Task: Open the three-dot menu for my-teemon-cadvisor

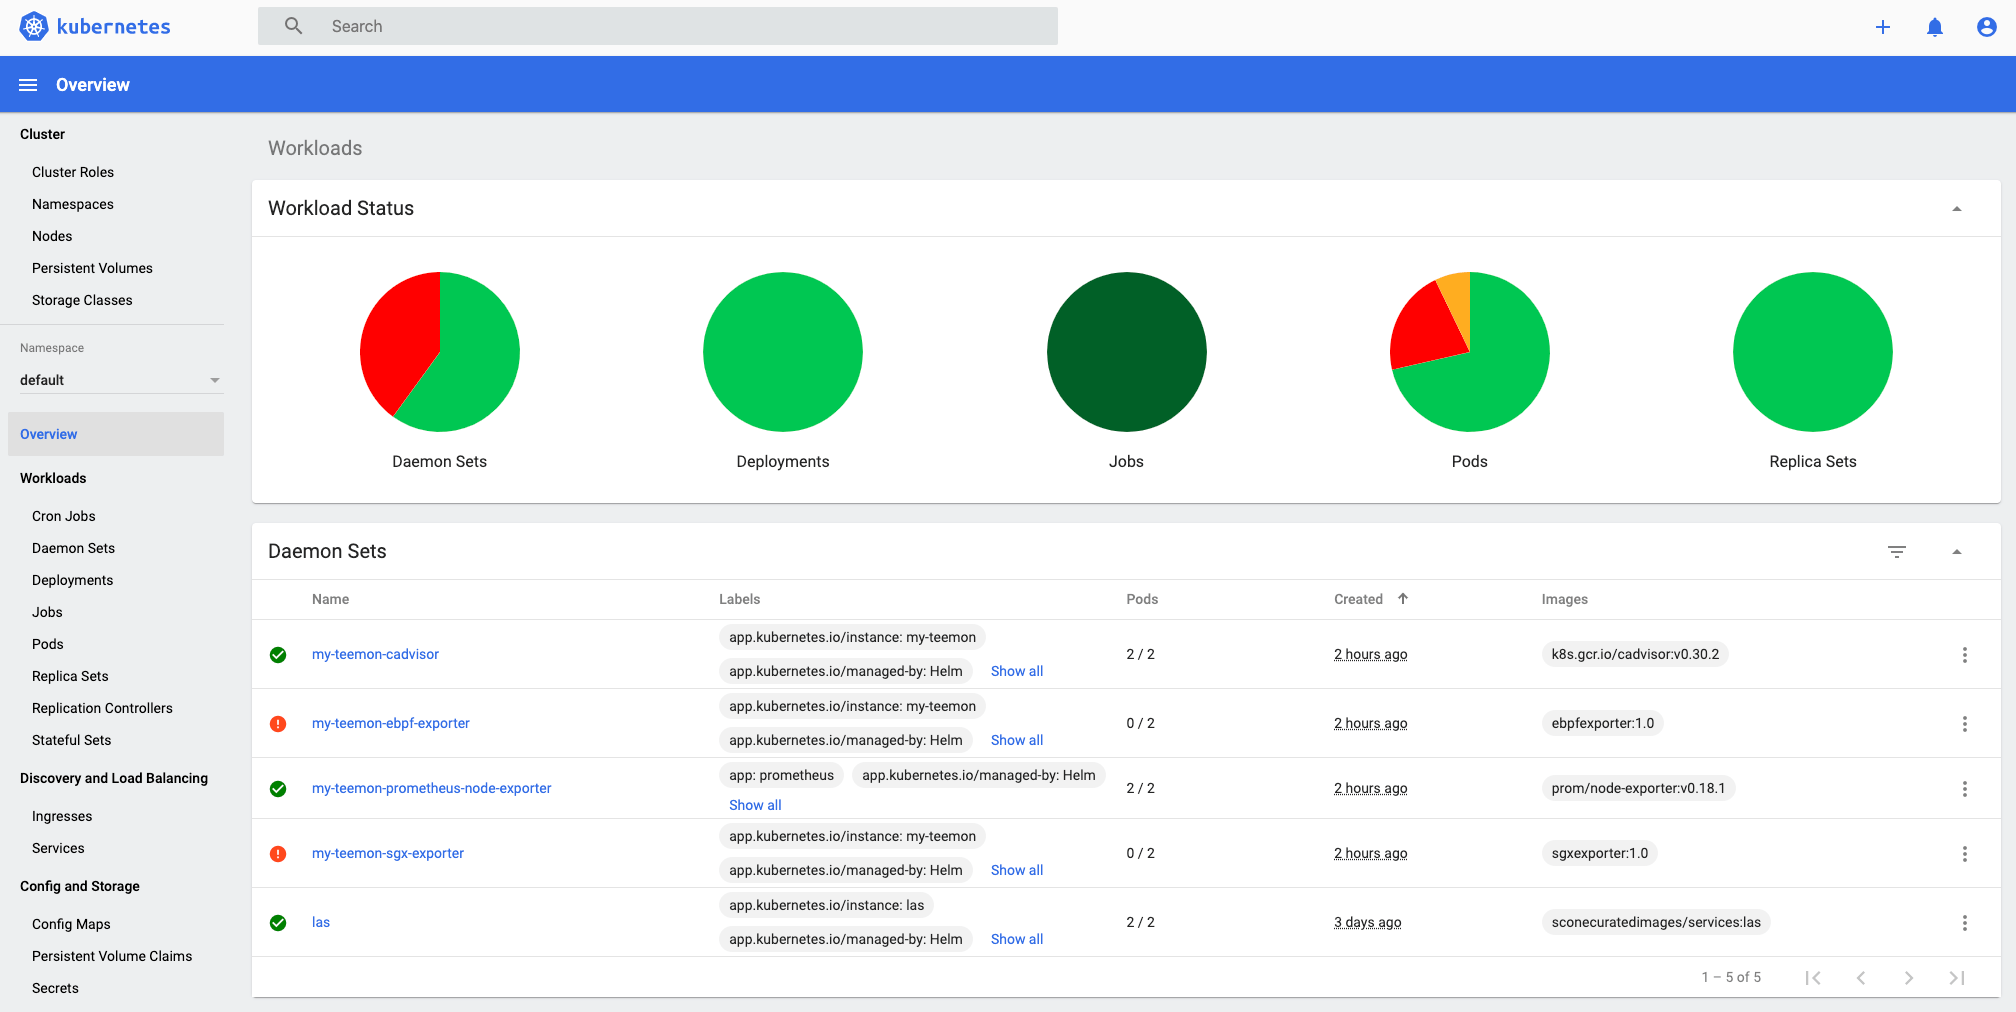Action: point(1965,655)
